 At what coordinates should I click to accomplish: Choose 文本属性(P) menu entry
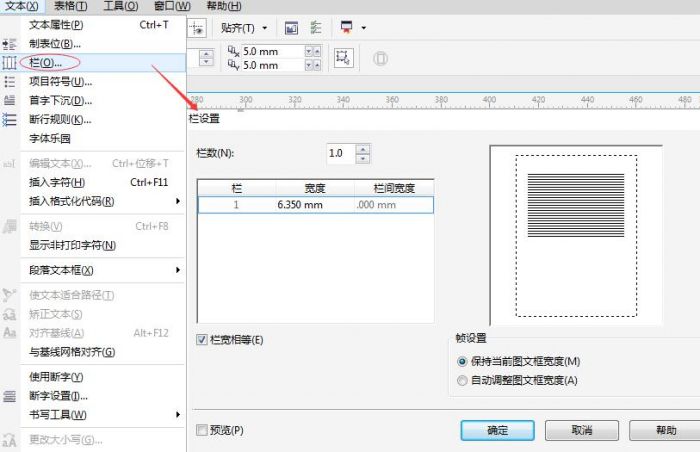[x=103, y=25]
